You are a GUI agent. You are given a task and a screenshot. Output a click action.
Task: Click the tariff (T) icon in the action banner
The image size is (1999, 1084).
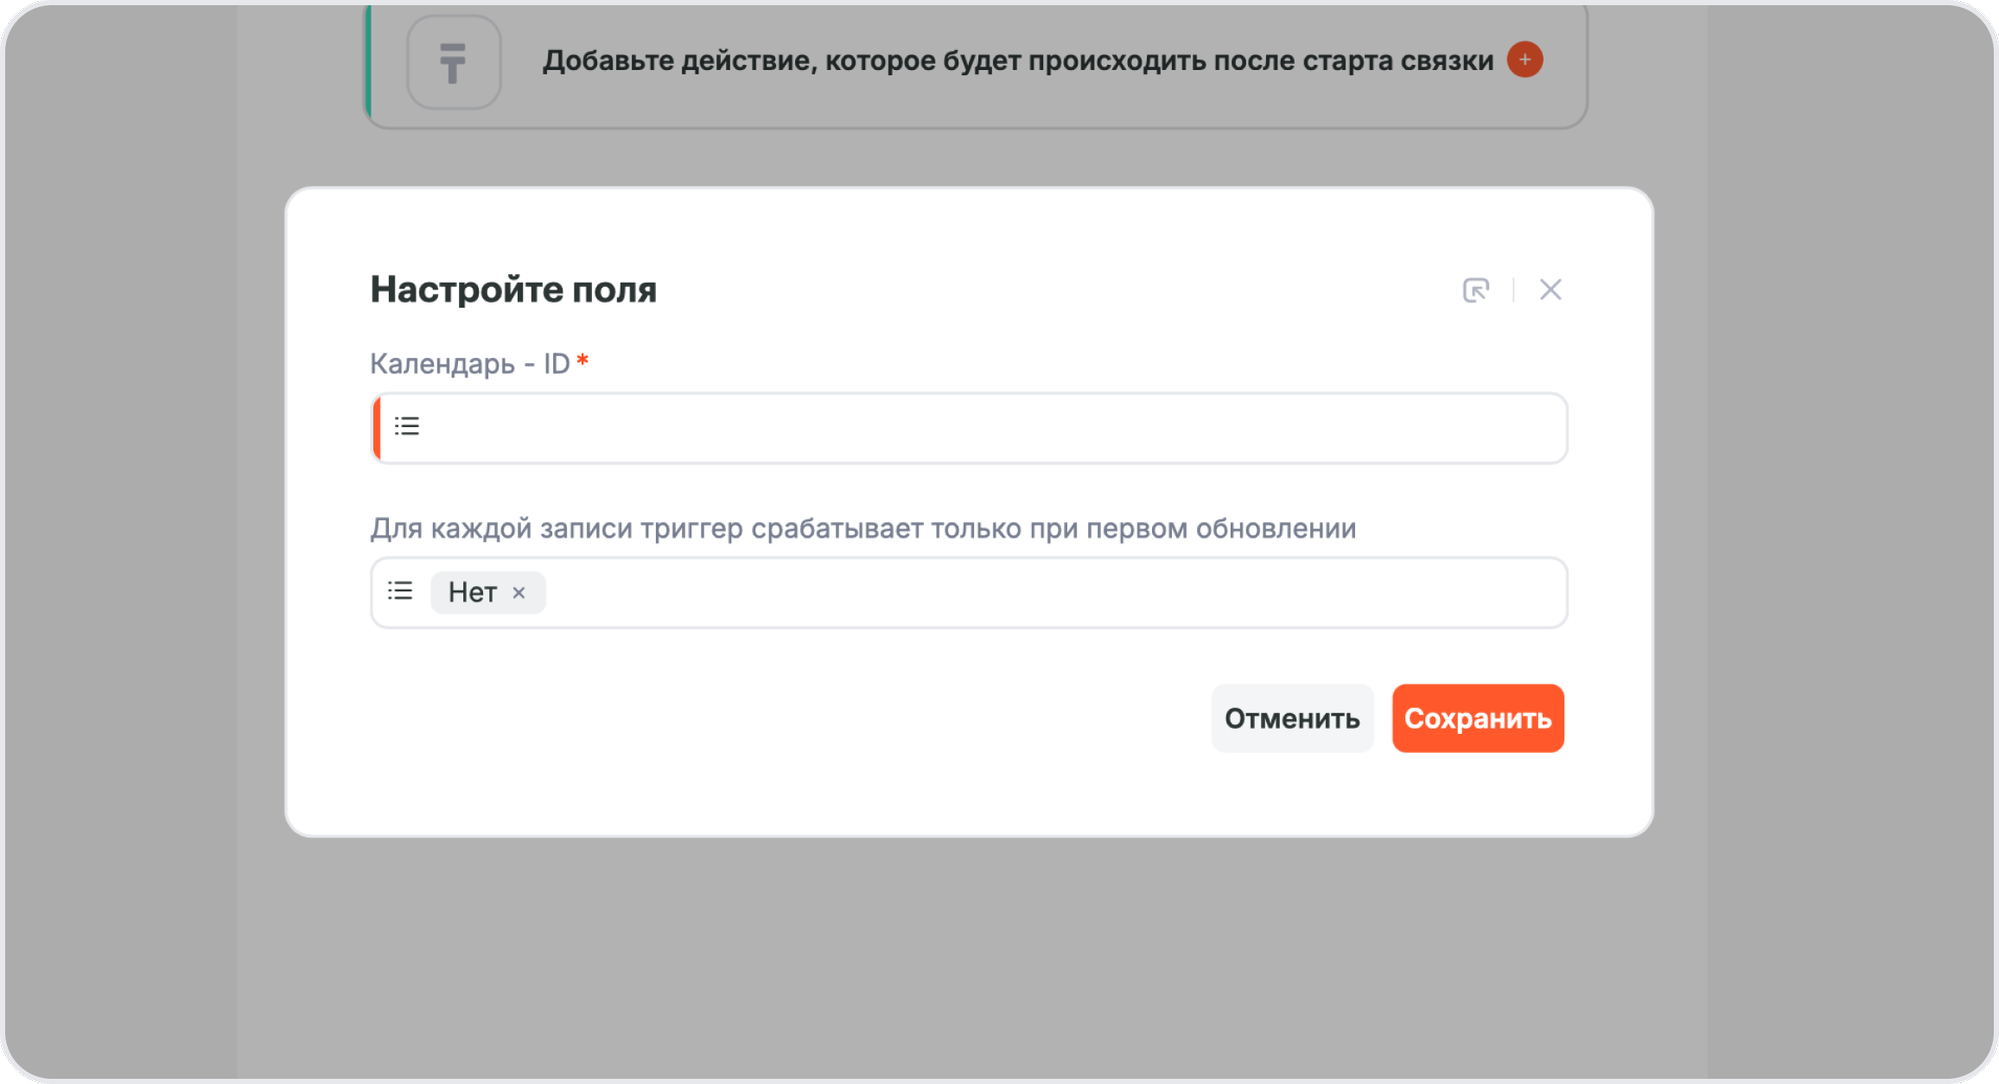(x=454, y=62)
